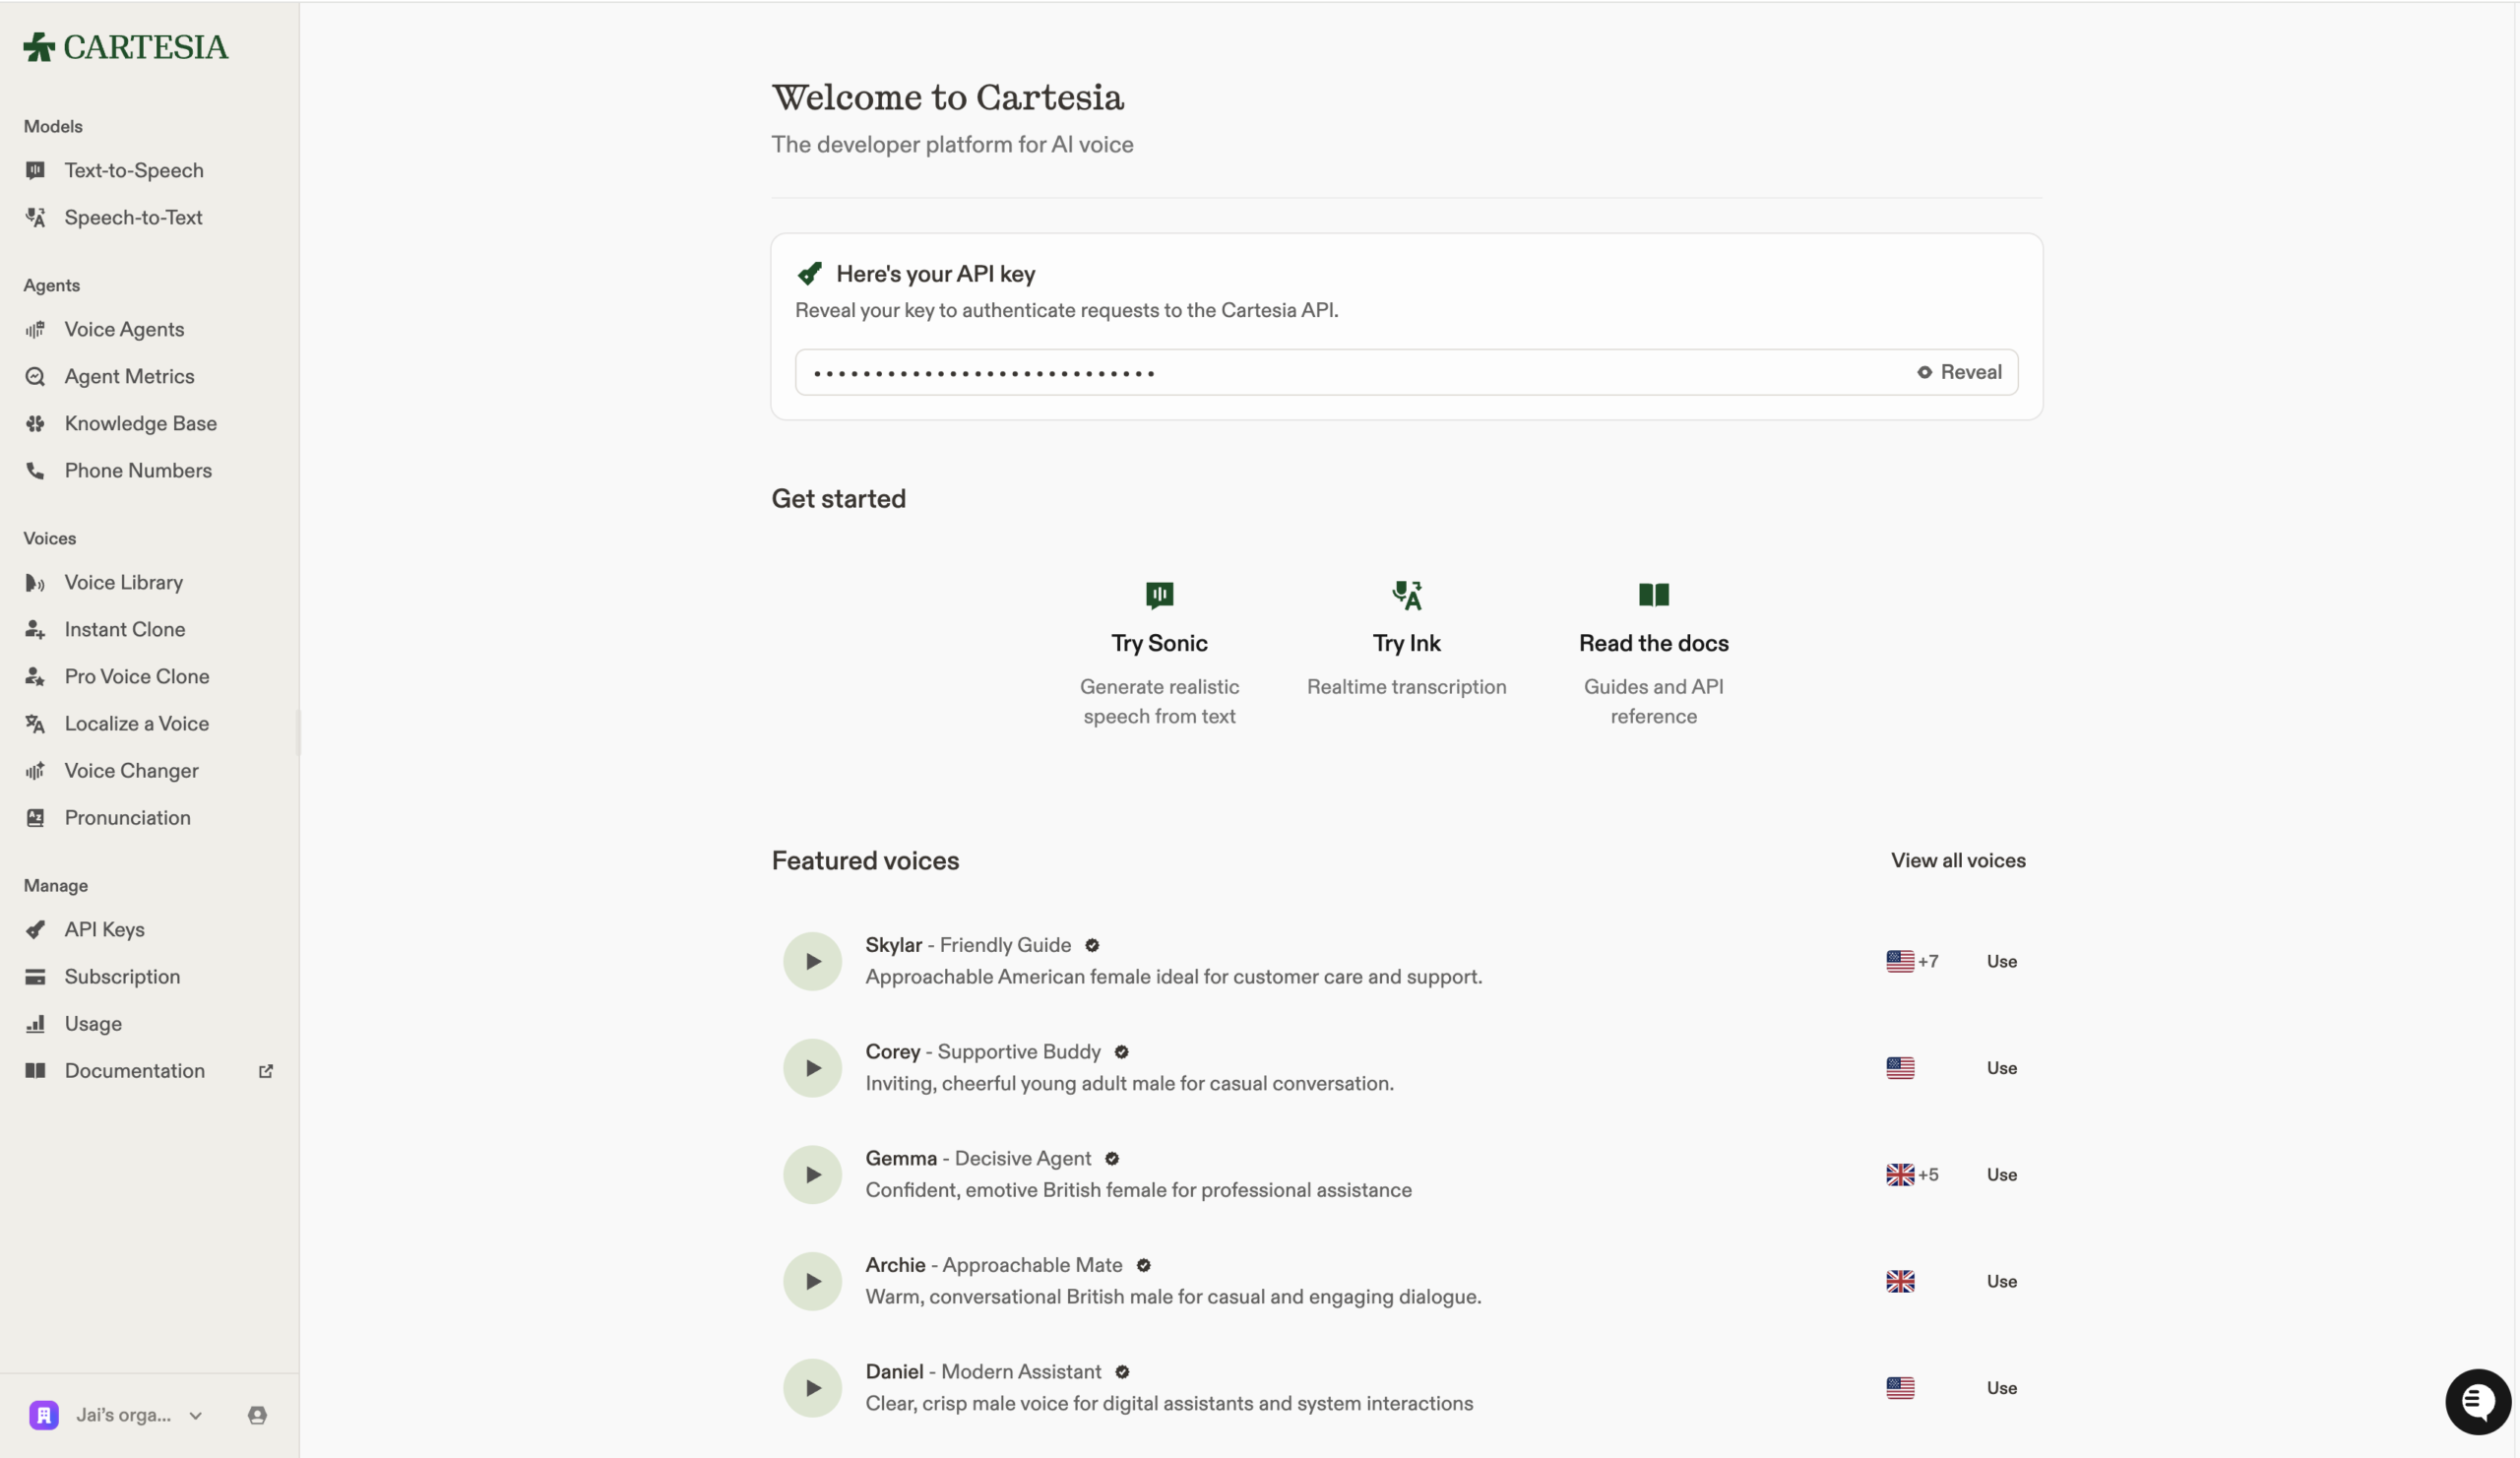The width and height of the screenshot is (2520, 1458).
Task: Use the Corey voice
Action: (2001, 1068)
